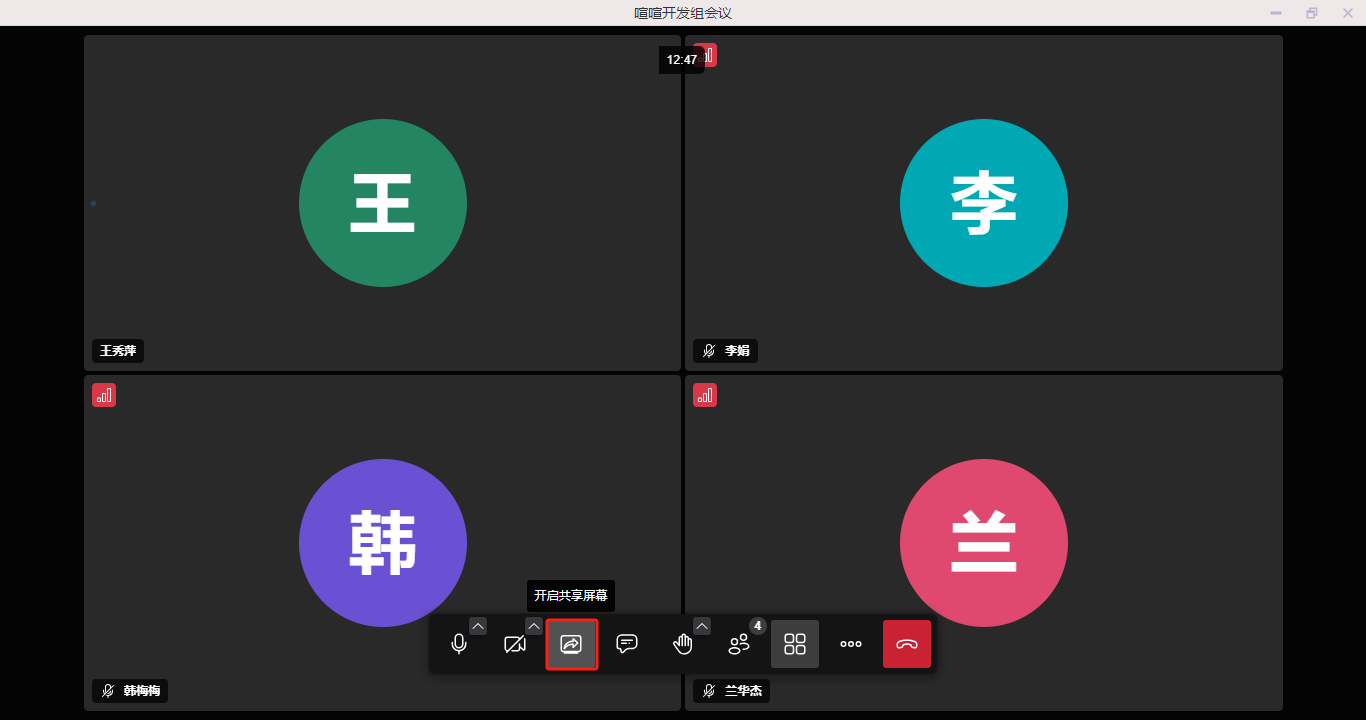Select 王秀萍's video tile avatar
Screen dimensions: 1366x720
click(383, 203)
